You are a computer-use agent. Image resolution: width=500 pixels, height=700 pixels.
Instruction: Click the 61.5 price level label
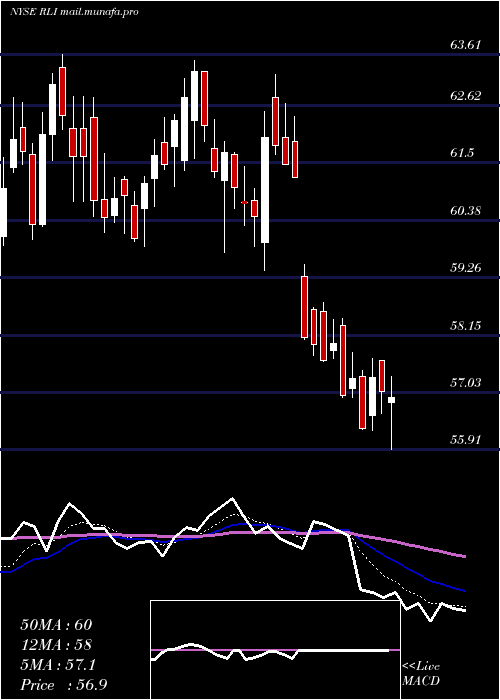(462, 153)
